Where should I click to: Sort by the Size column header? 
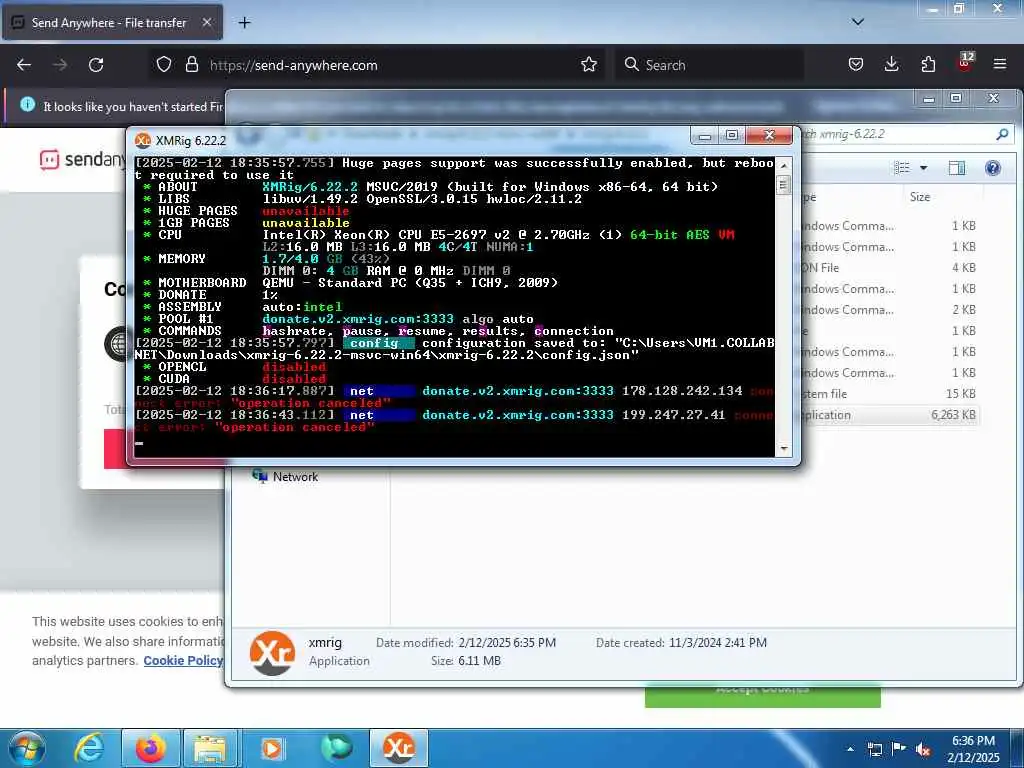[x=920, y=197]
